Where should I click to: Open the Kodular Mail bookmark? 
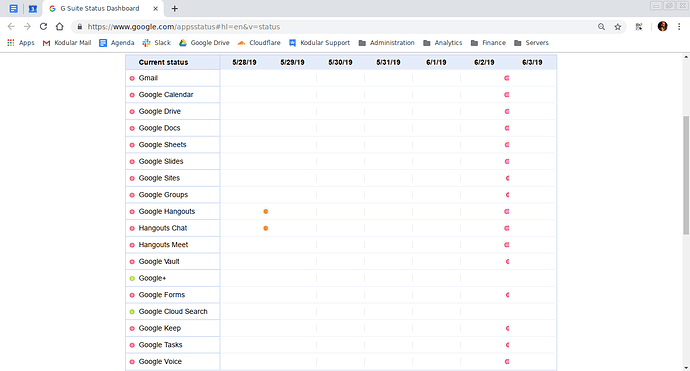click(x=66, y=43)
